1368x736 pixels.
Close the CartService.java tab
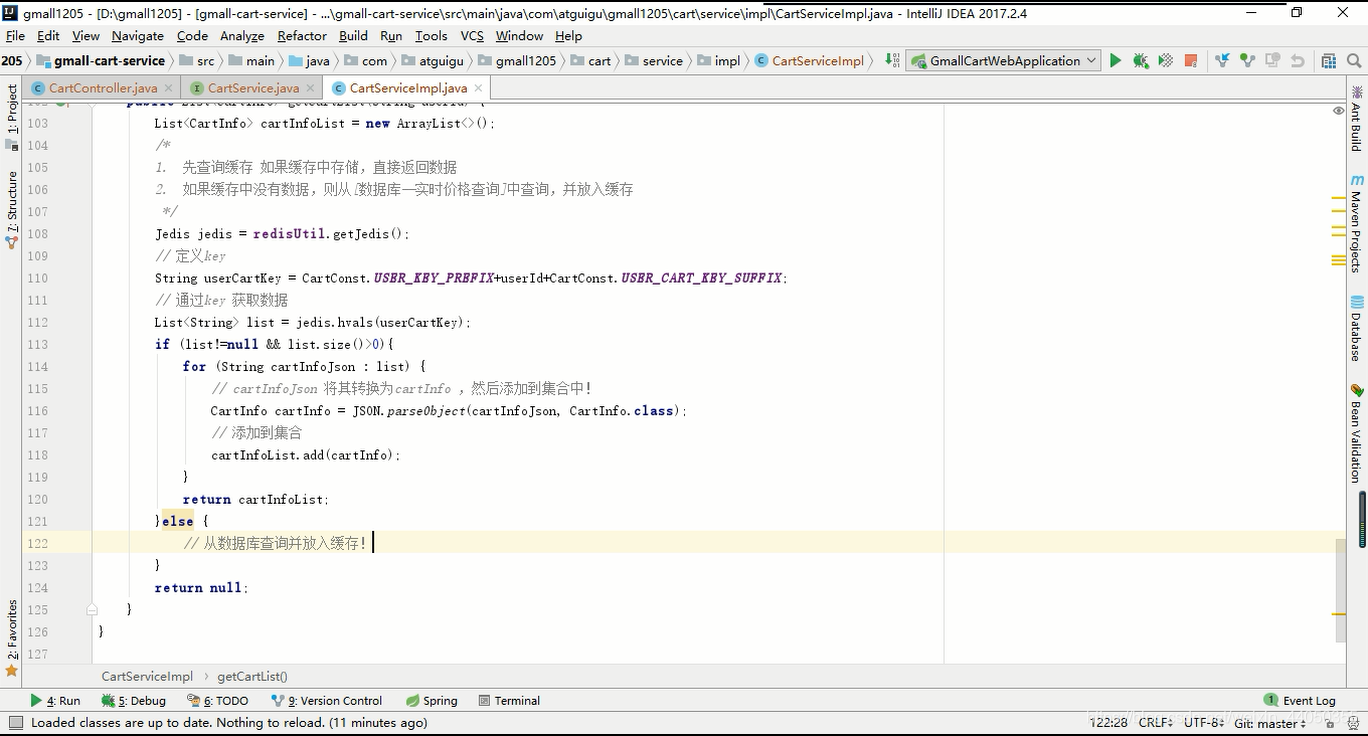tap(309, 88)
